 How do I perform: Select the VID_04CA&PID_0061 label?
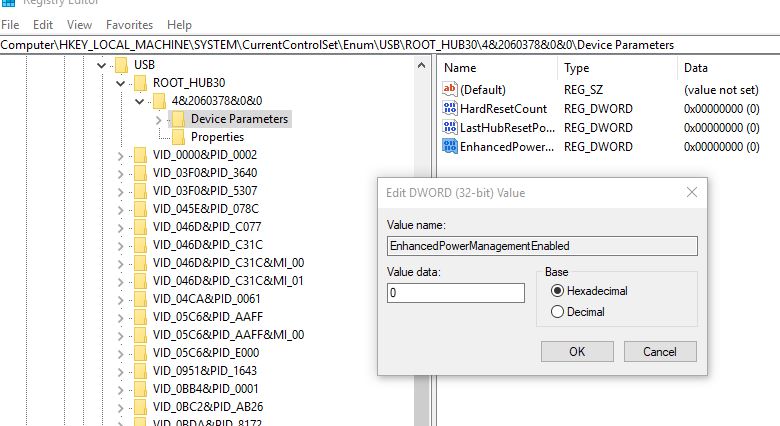coord(206,299)
